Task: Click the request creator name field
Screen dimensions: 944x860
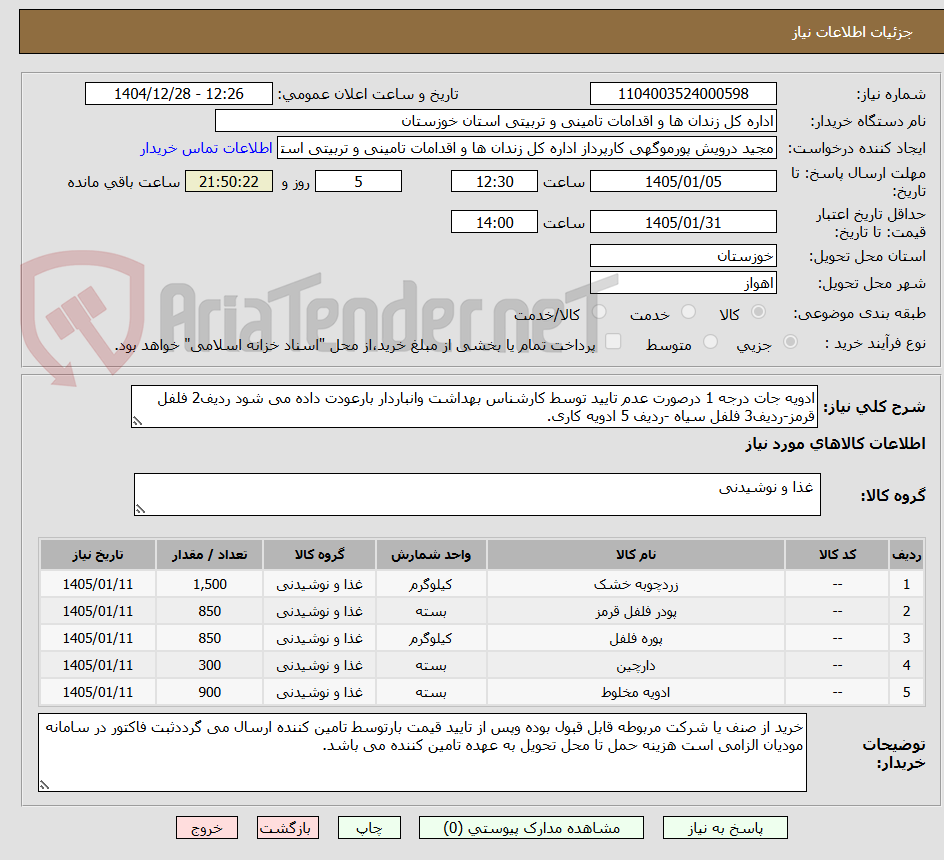Action: (x=527, y=148)
